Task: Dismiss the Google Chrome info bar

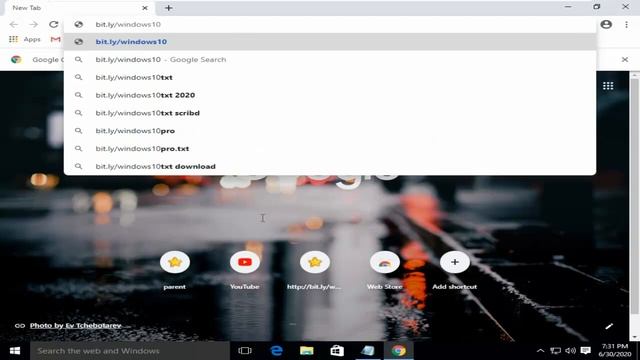Action: (625, 60)
